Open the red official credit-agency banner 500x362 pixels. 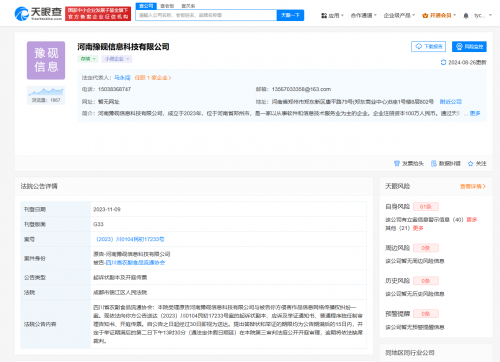click(98, 13)
